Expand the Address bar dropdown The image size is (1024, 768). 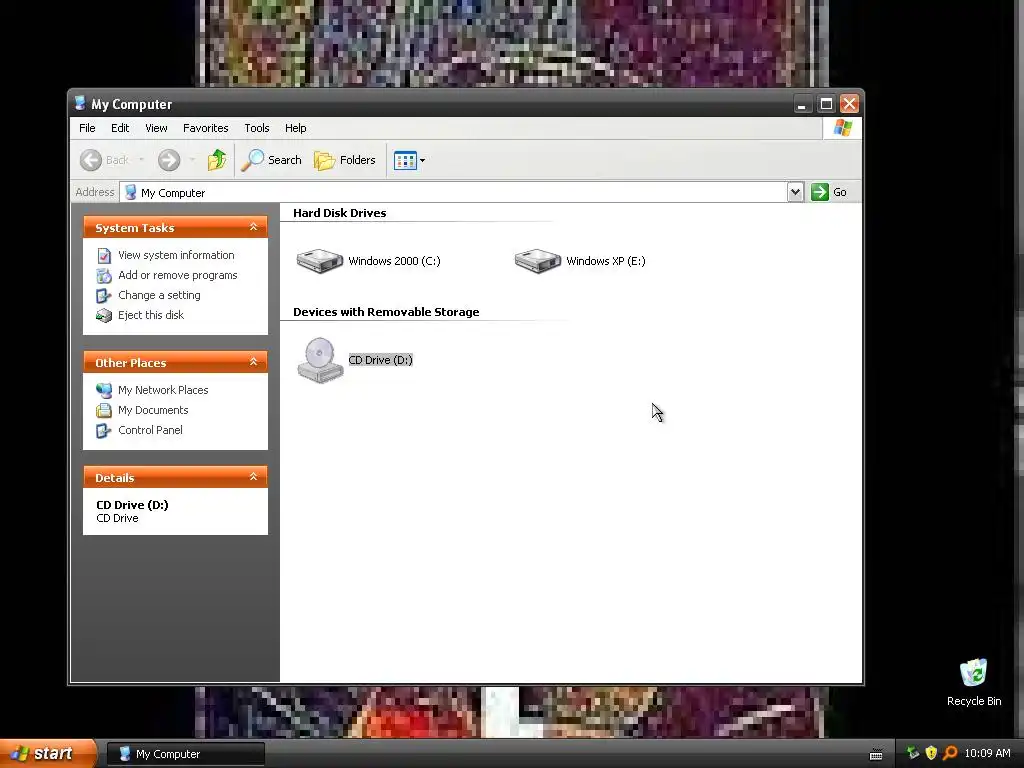[x=795, y=192]
